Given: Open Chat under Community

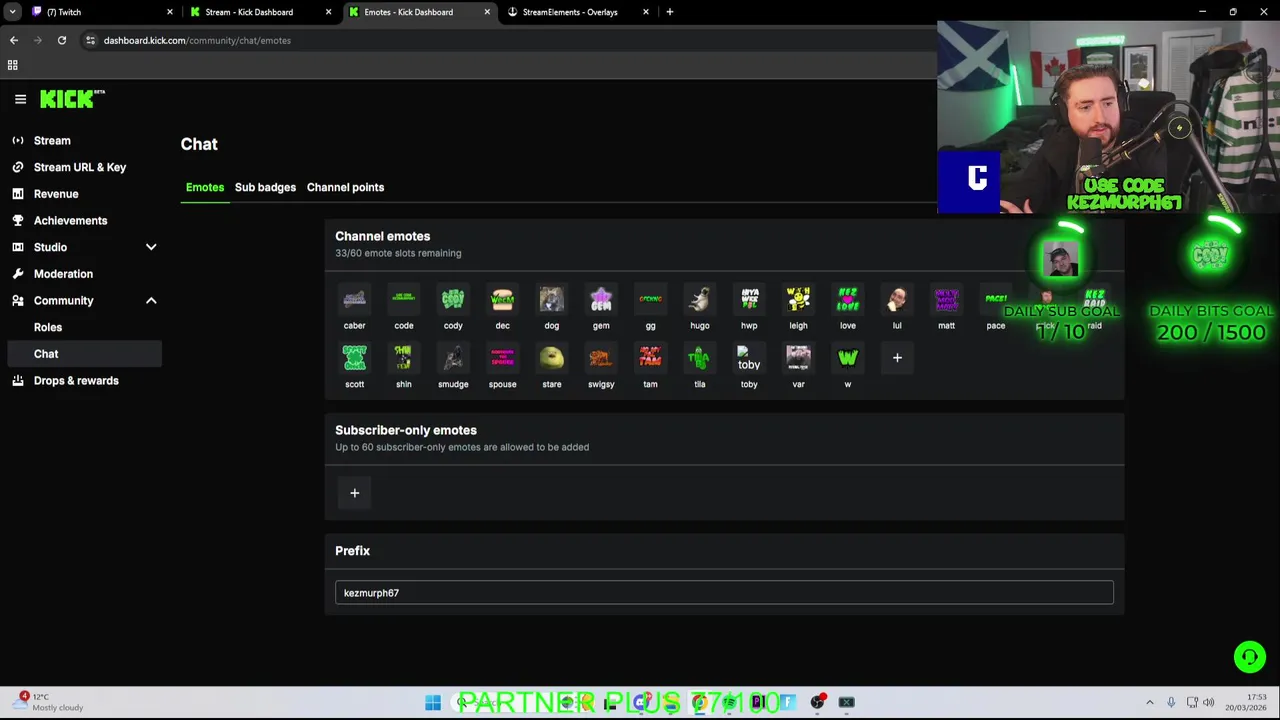Looking at the screenshot, I should tap(84, 354).
